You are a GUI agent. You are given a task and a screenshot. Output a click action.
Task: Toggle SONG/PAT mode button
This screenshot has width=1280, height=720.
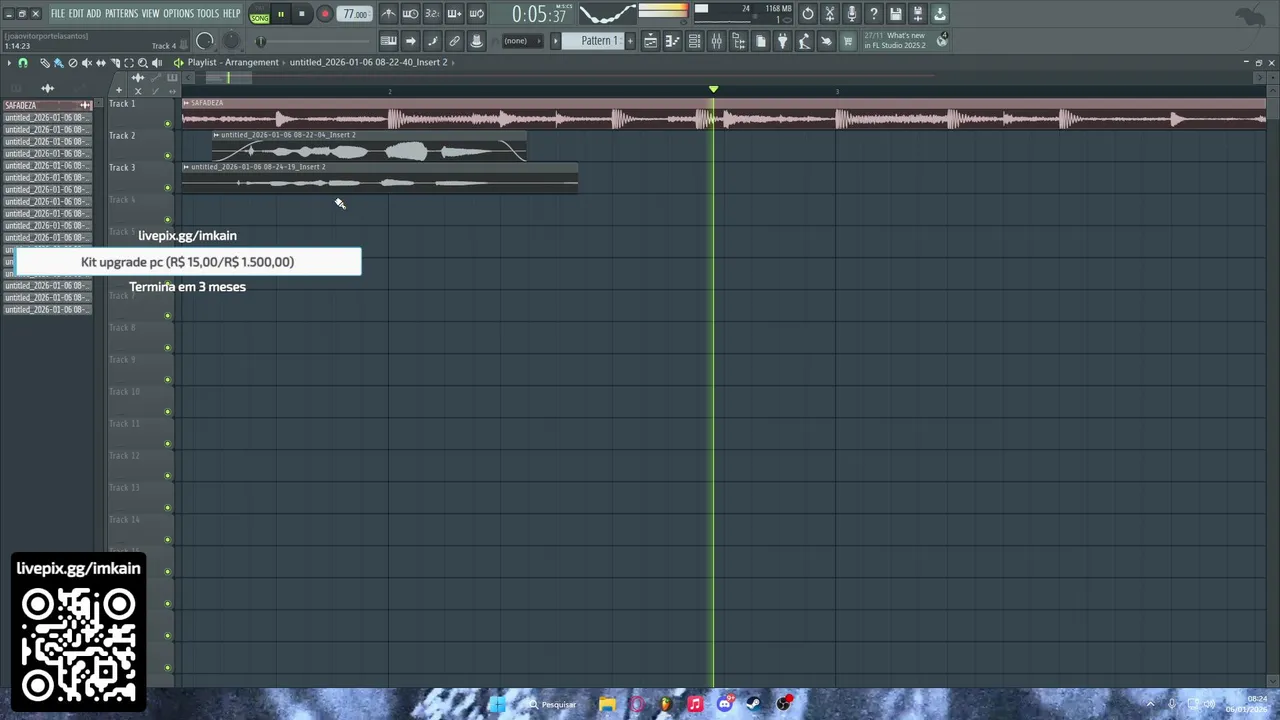[x=259, y=15]
